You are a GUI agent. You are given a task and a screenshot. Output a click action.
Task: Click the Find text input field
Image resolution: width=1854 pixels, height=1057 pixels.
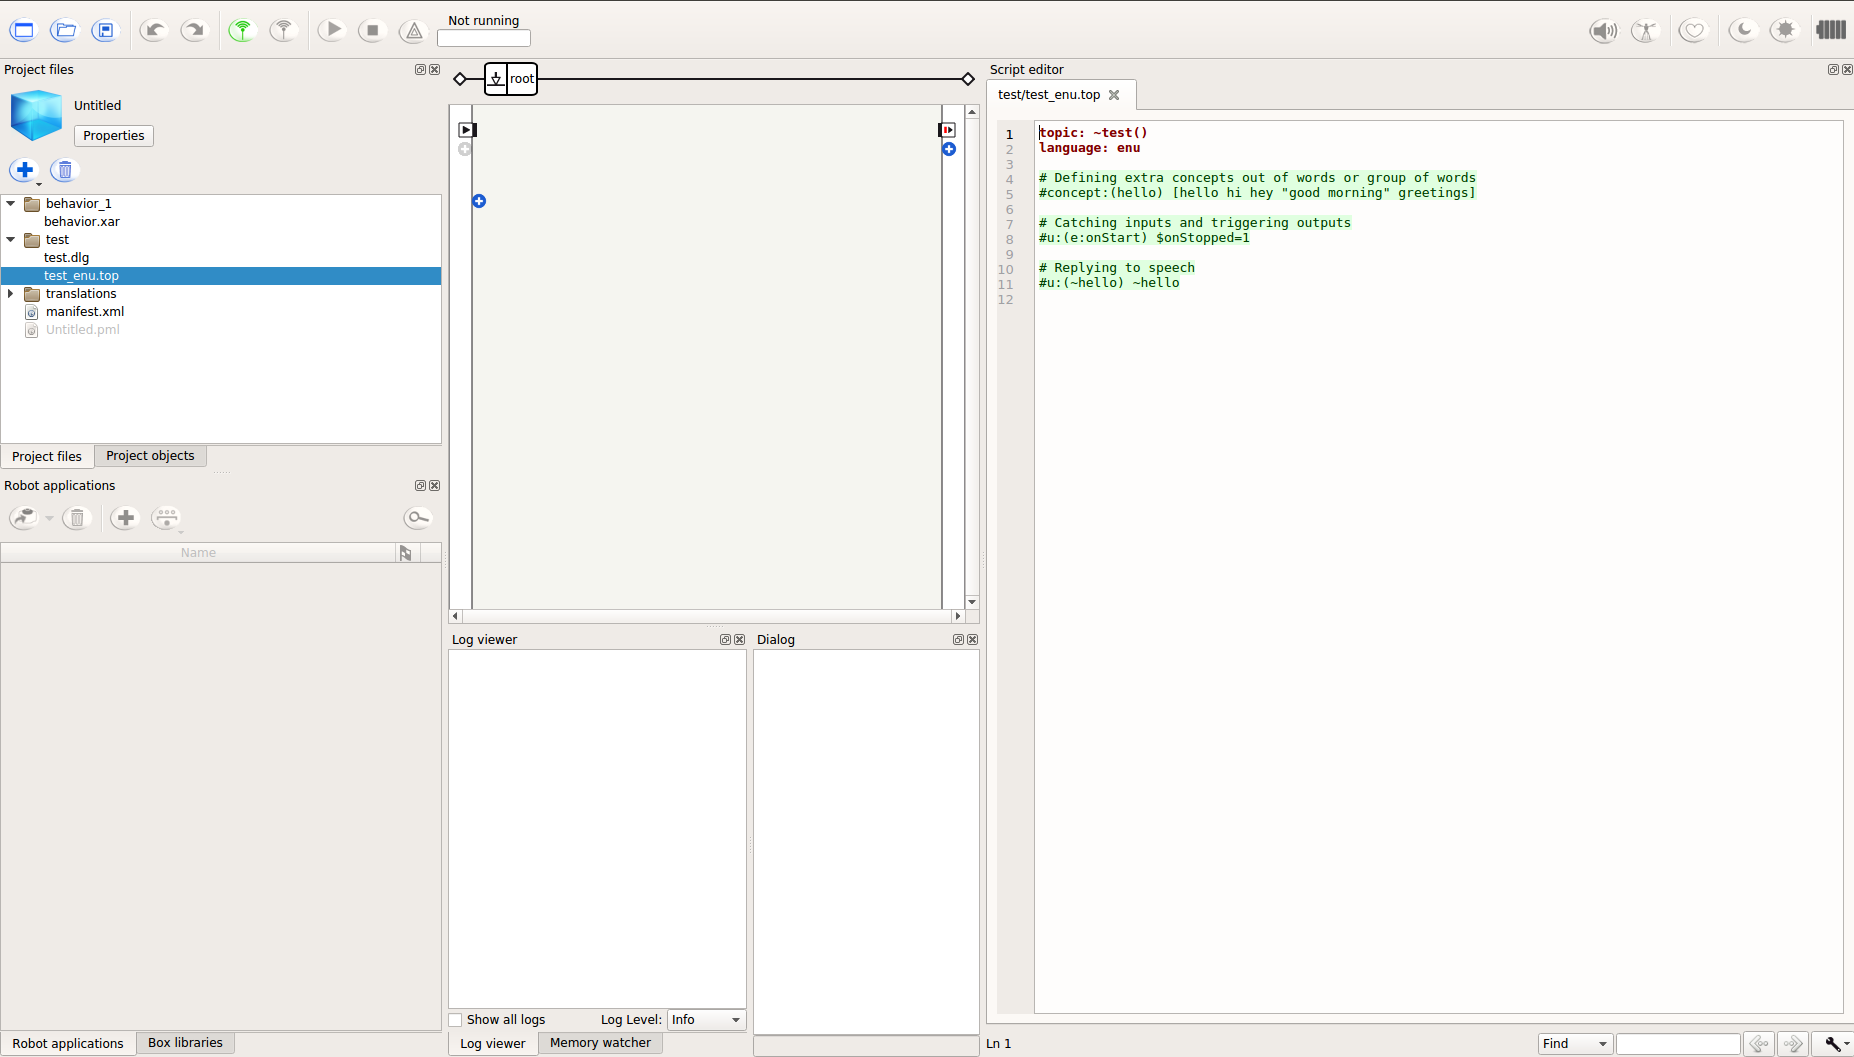pyautogui.click(x=1678, y=1044)
